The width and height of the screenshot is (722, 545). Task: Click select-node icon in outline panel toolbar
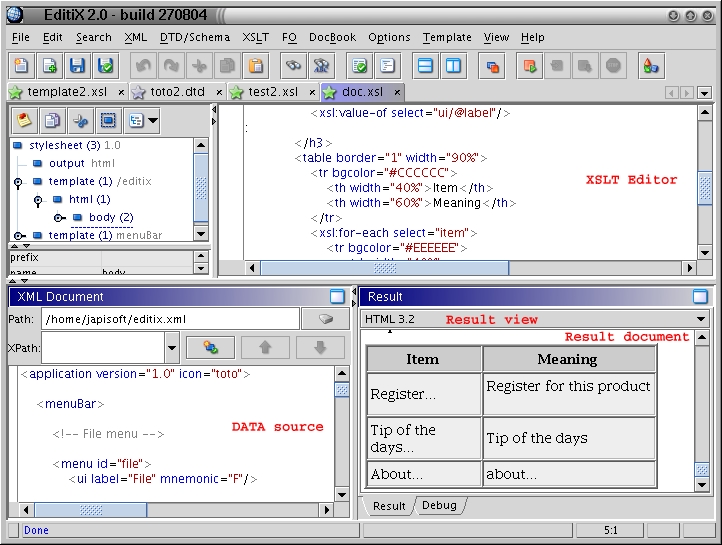pyautogui.click(x=109, y=121)
